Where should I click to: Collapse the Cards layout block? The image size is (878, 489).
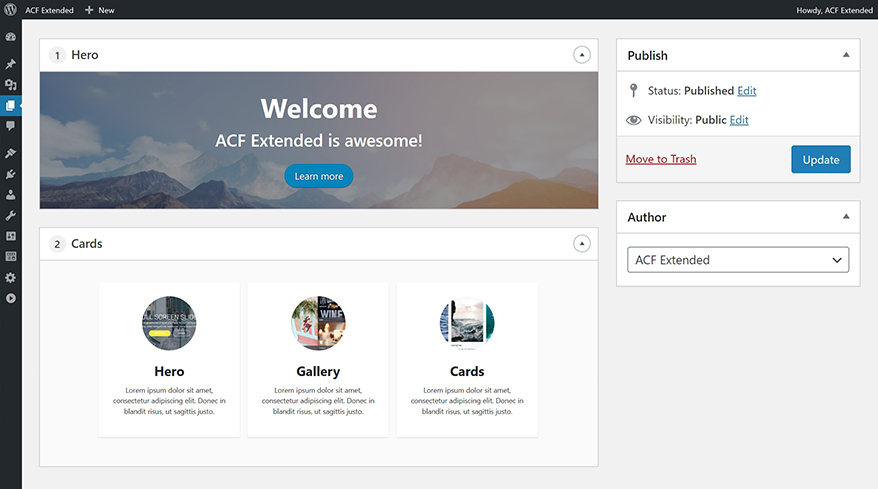coord(582,243)
